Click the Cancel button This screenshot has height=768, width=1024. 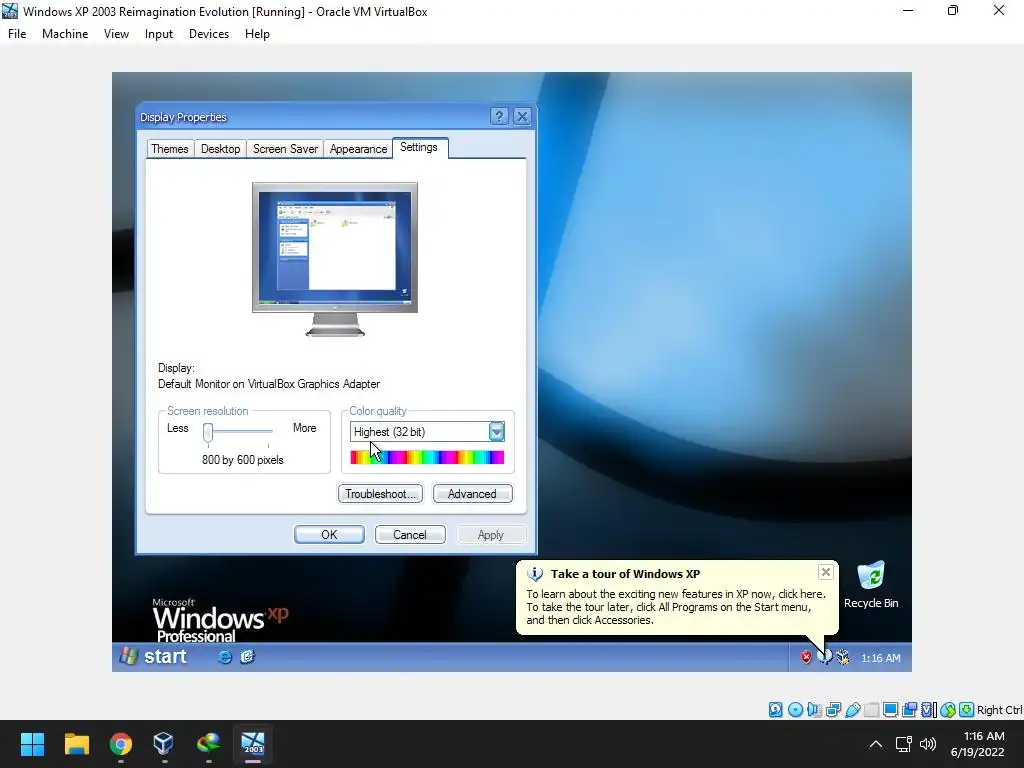click(410, 535)
